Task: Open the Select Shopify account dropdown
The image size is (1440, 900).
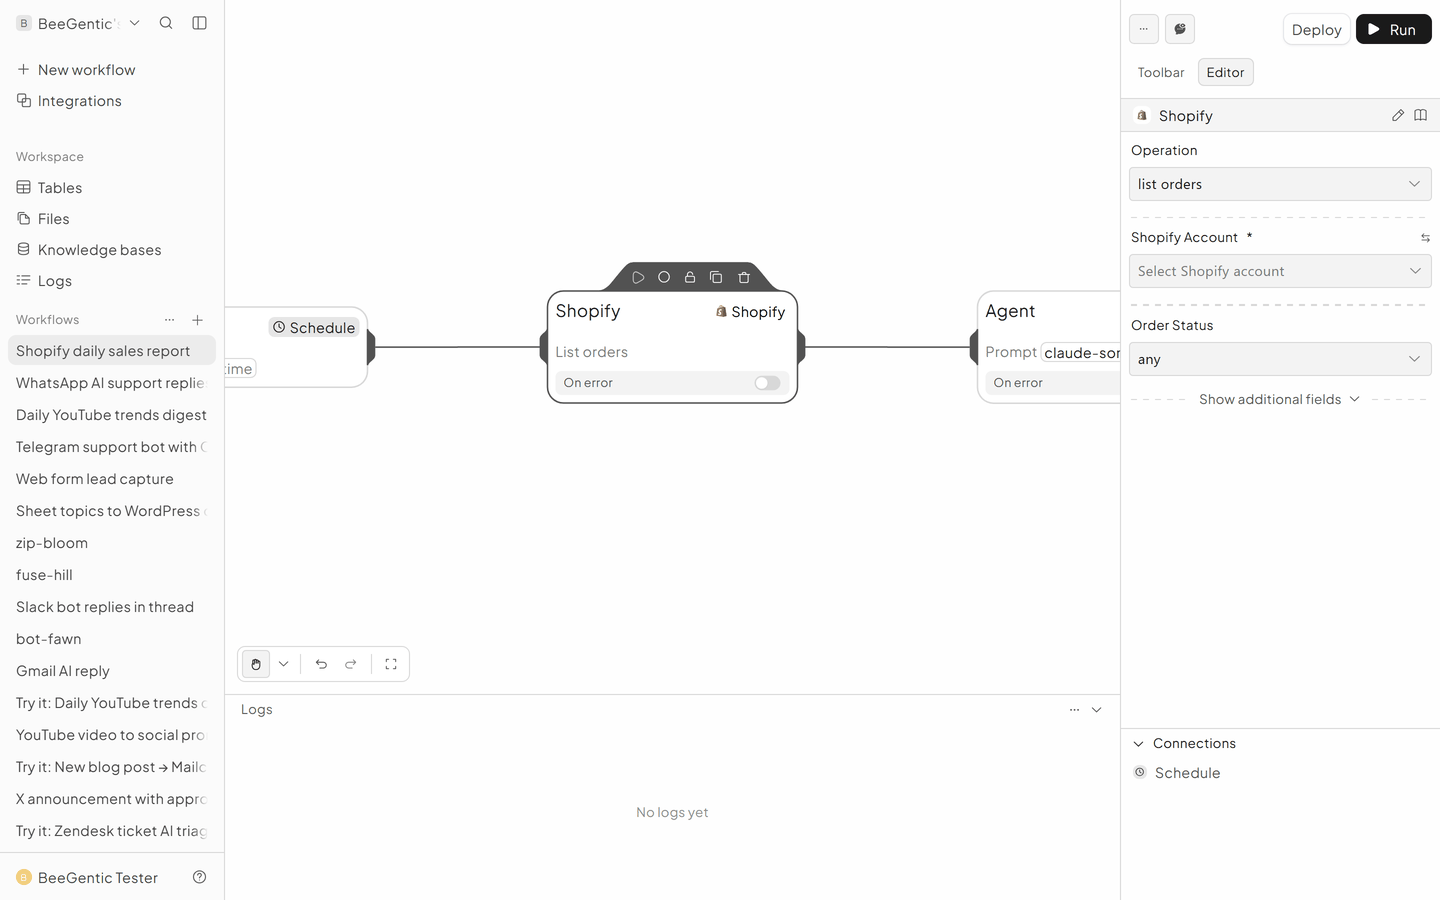Action: pos(1280,271)
